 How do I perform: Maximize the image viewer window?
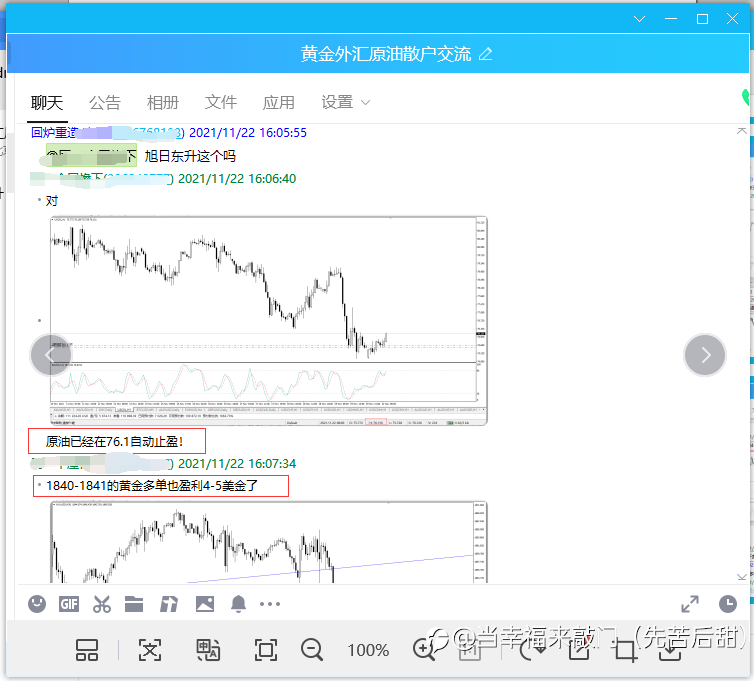click(702, 19)
